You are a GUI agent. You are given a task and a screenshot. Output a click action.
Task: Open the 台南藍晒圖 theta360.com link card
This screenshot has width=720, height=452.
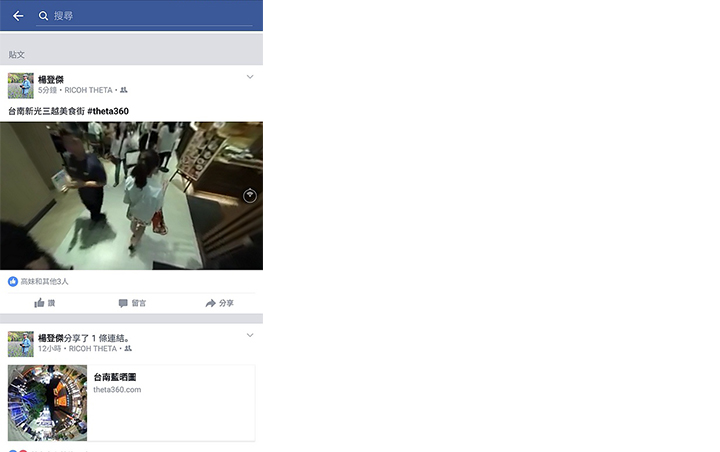tap(131, 403)
